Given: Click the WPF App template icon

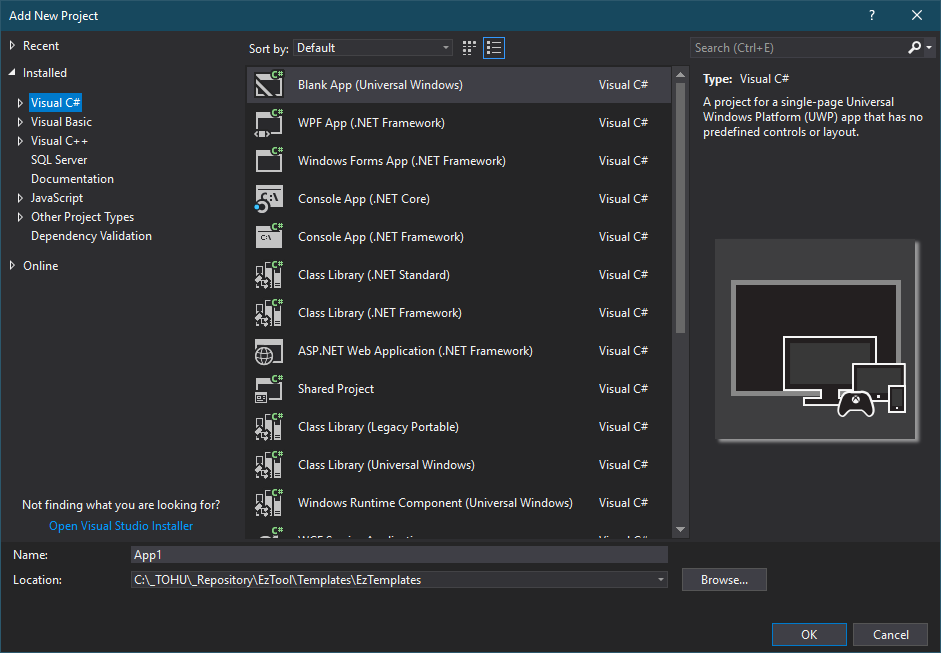Looking at the screenshot, I should [x=269, y=123].
